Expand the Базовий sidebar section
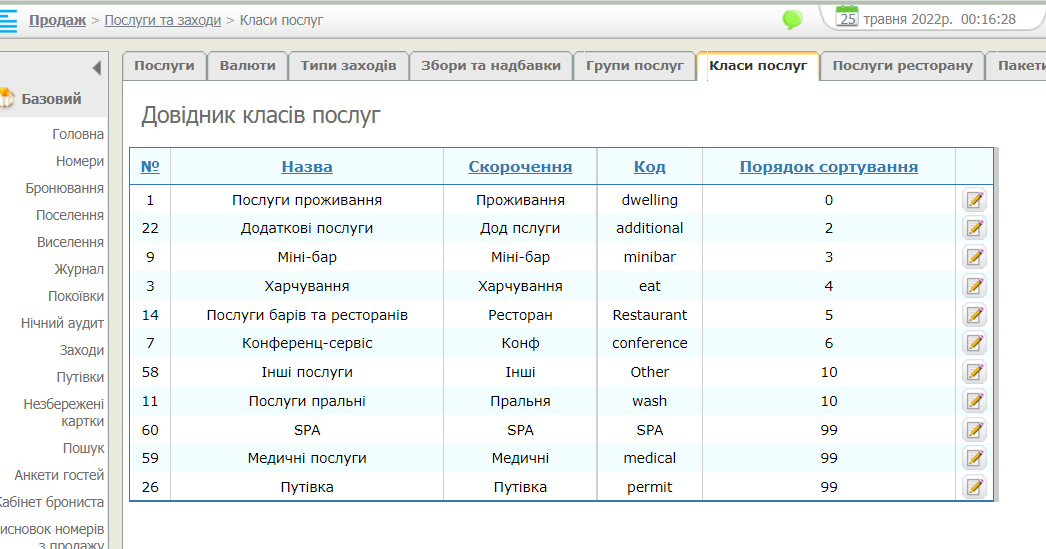The image size is (1046, 549). 51,99
